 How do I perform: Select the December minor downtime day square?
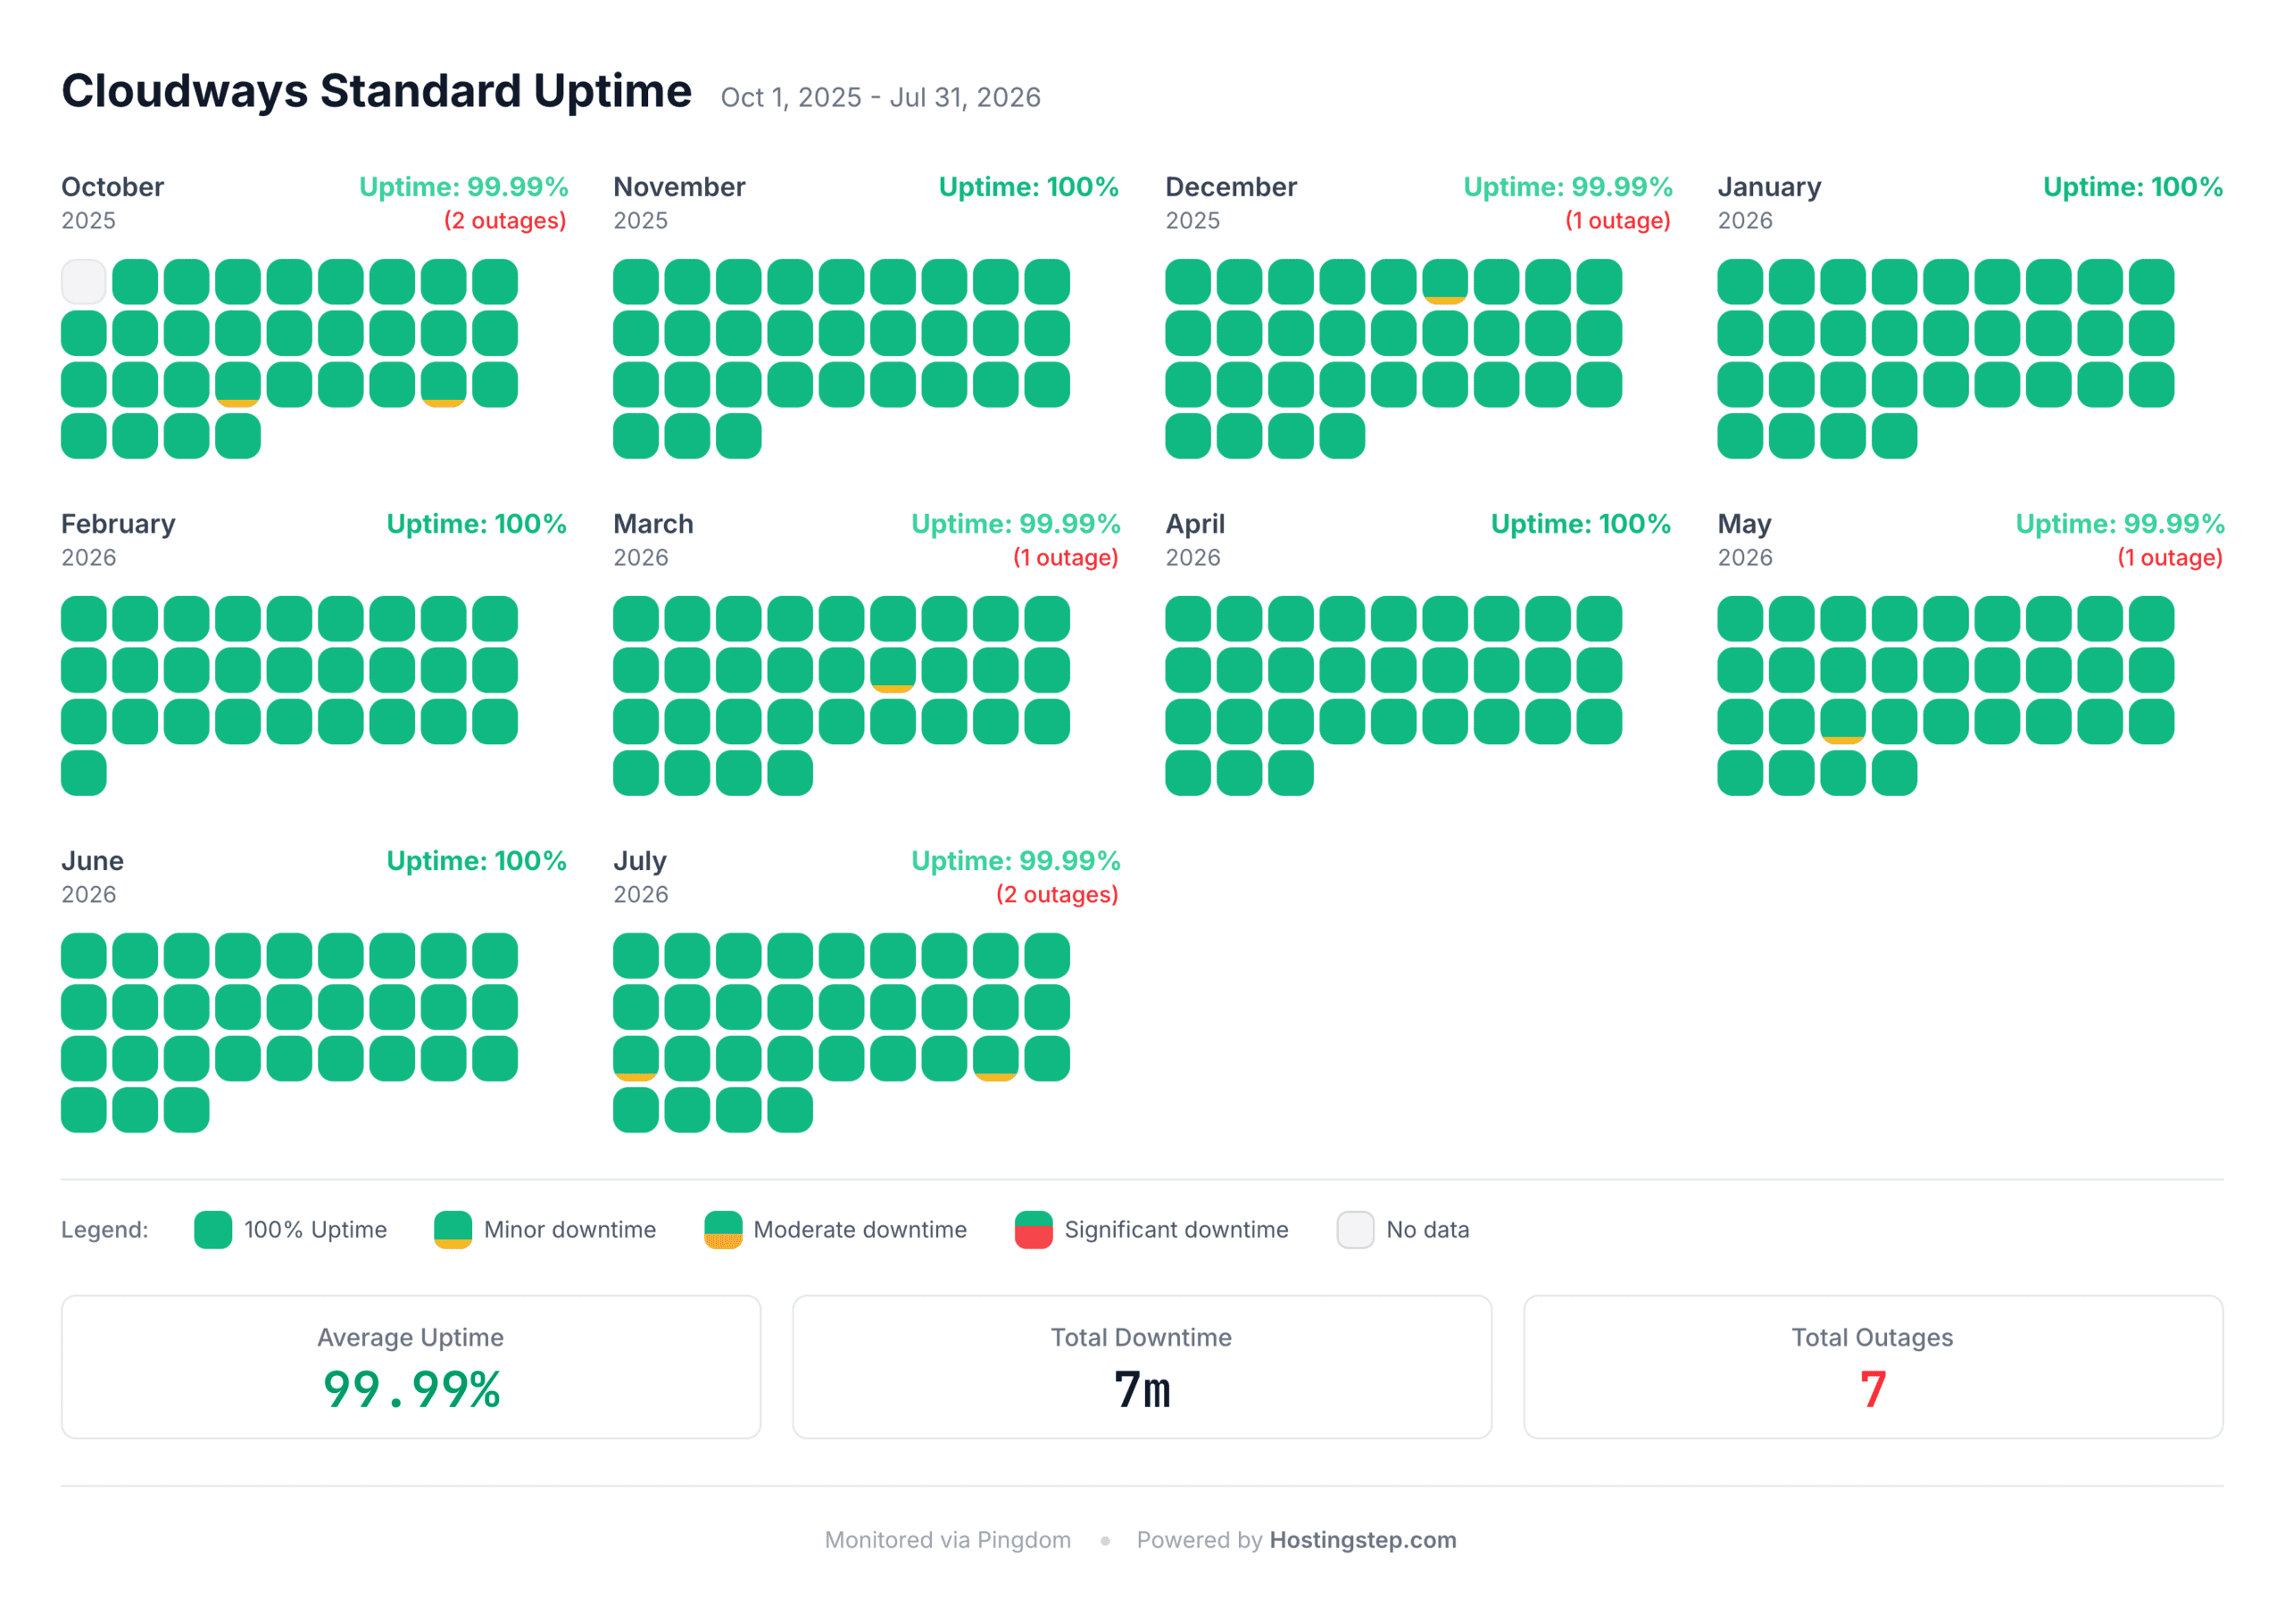[1445, 282]
